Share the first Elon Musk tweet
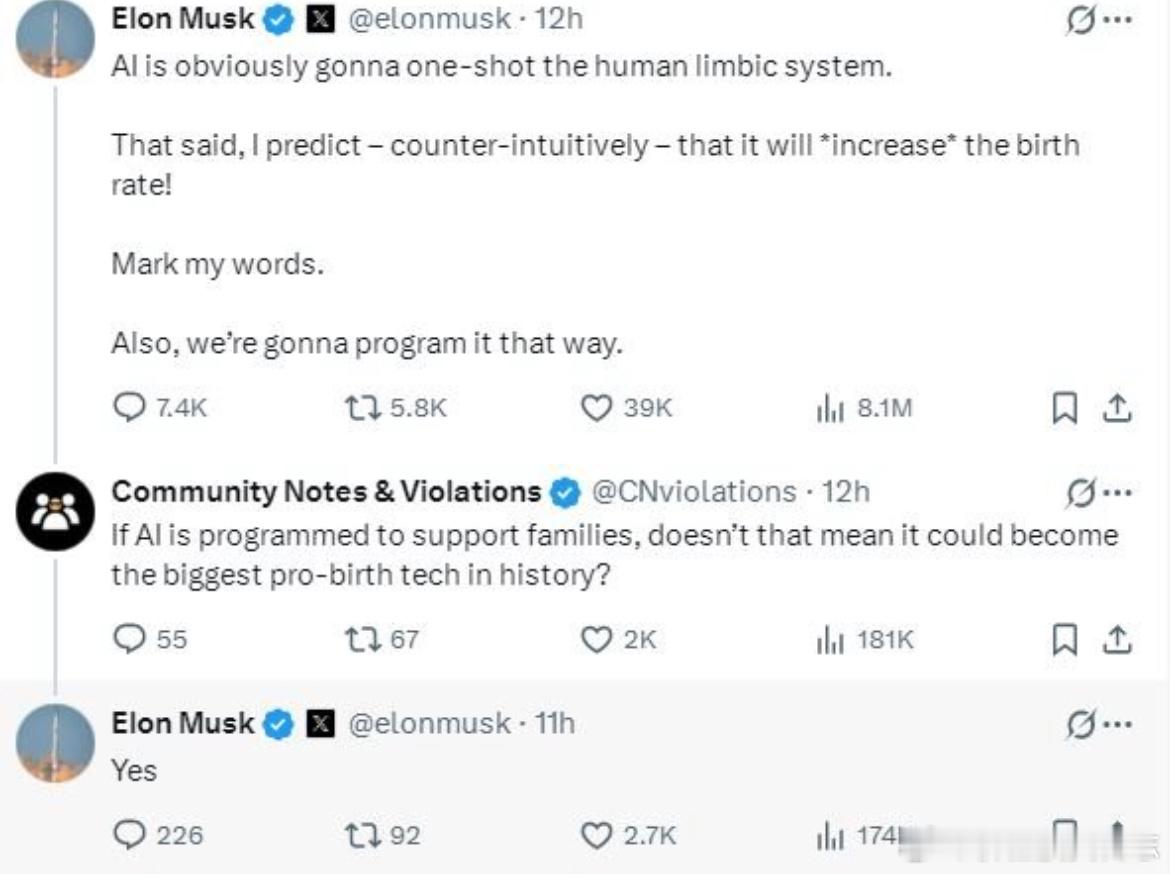The height and width of the screenshot is (874, 1170). 1117,408
